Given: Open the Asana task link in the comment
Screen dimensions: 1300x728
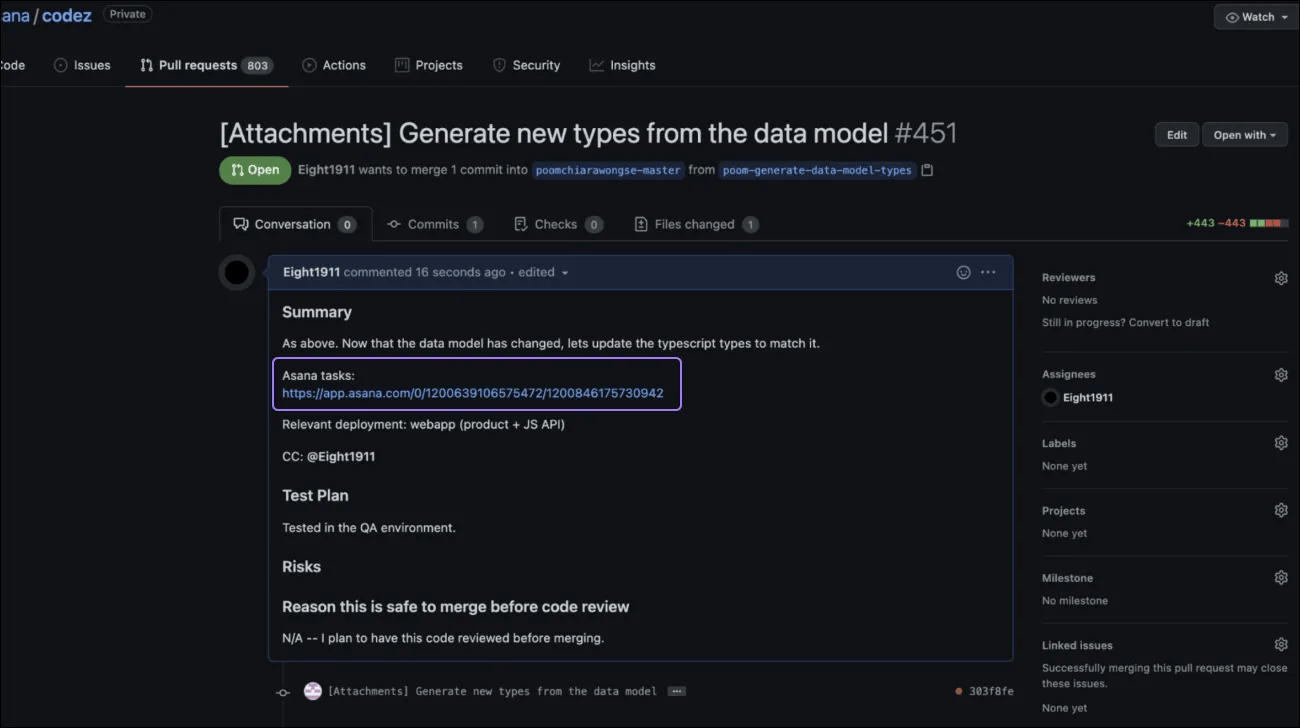Looking at the screenshot, I should coord(472,393).
